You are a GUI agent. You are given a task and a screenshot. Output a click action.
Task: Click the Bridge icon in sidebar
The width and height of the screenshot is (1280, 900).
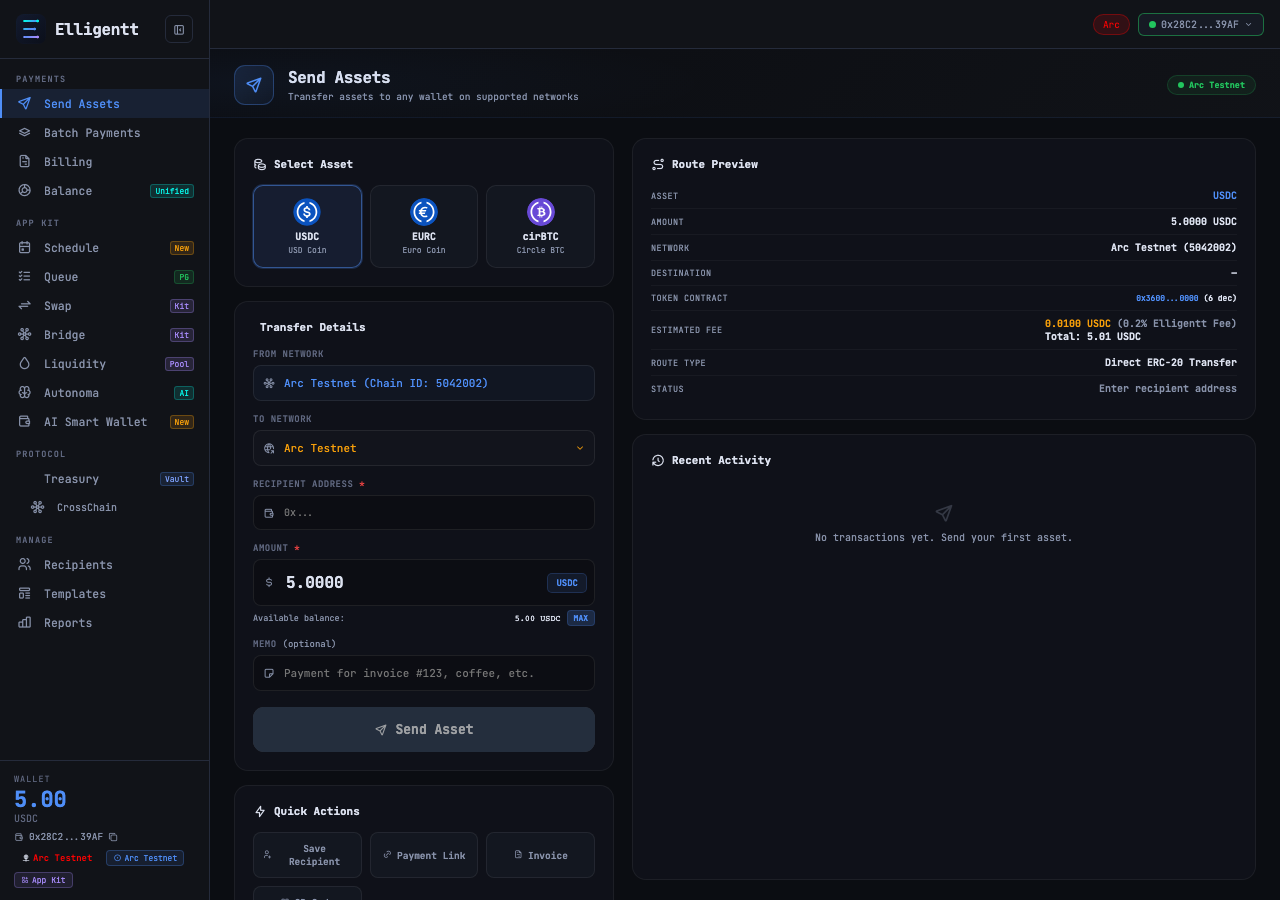25,334
